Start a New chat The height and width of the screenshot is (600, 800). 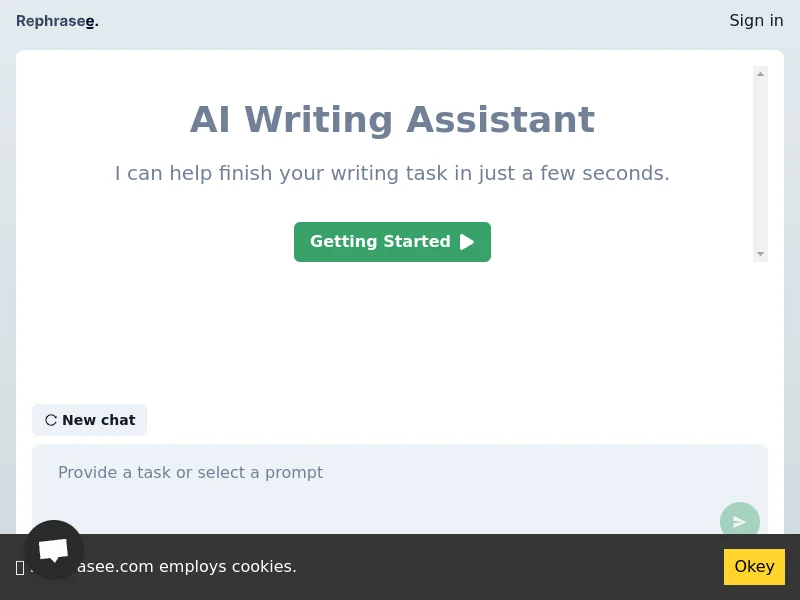pos(90,420)
